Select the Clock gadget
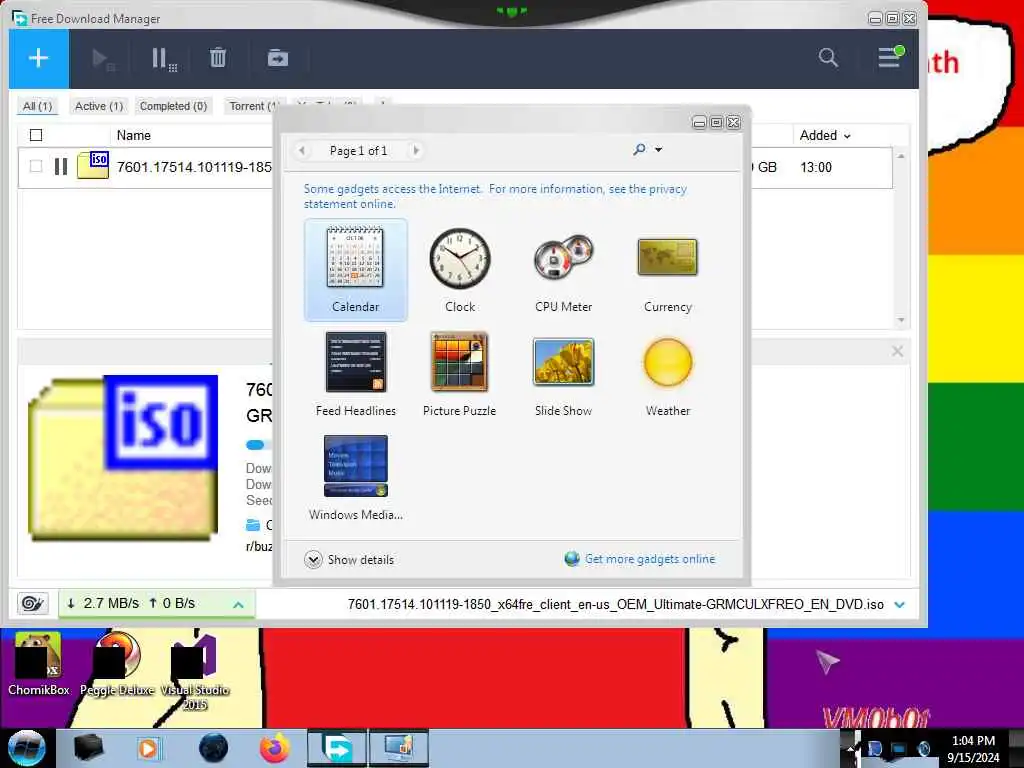 [460, 270]
